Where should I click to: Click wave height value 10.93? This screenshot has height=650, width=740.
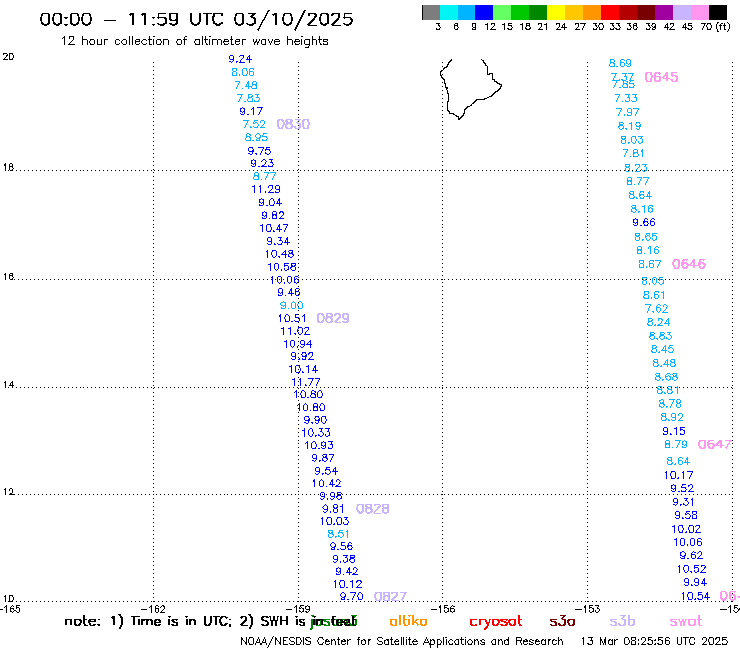tap(319, 445)
